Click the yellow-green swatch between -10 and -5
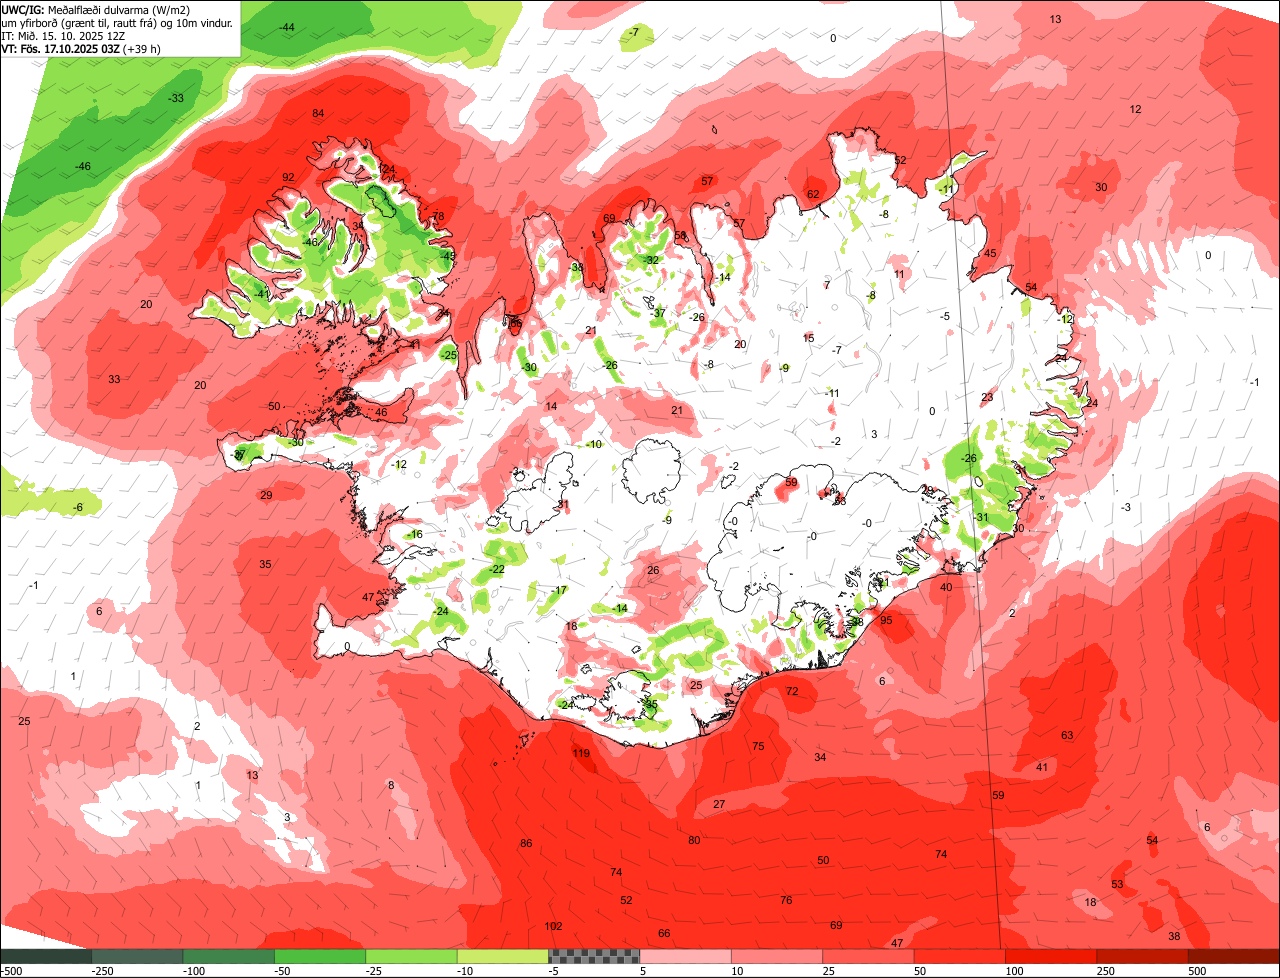Screen dimensions: 1280x978 tap(503, 956)
